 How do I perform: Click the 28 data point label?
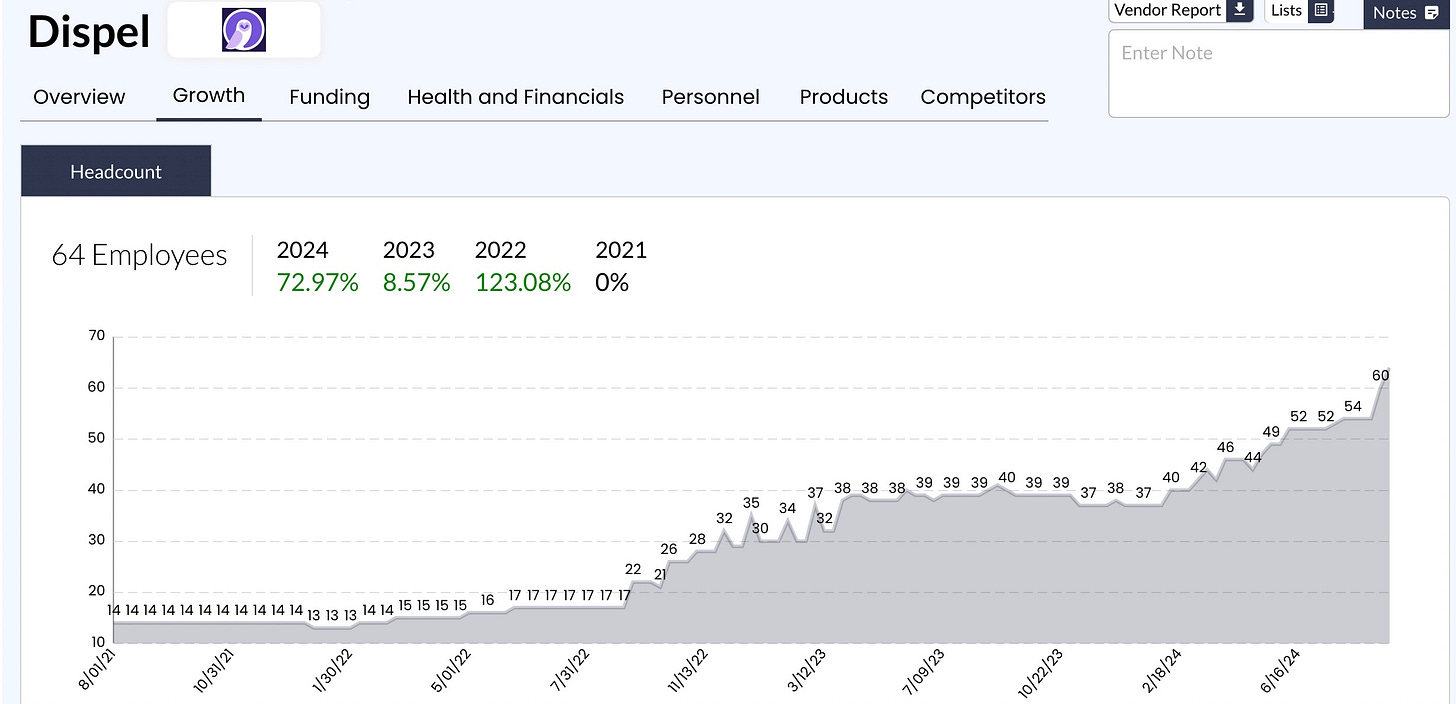pos(697,539)
